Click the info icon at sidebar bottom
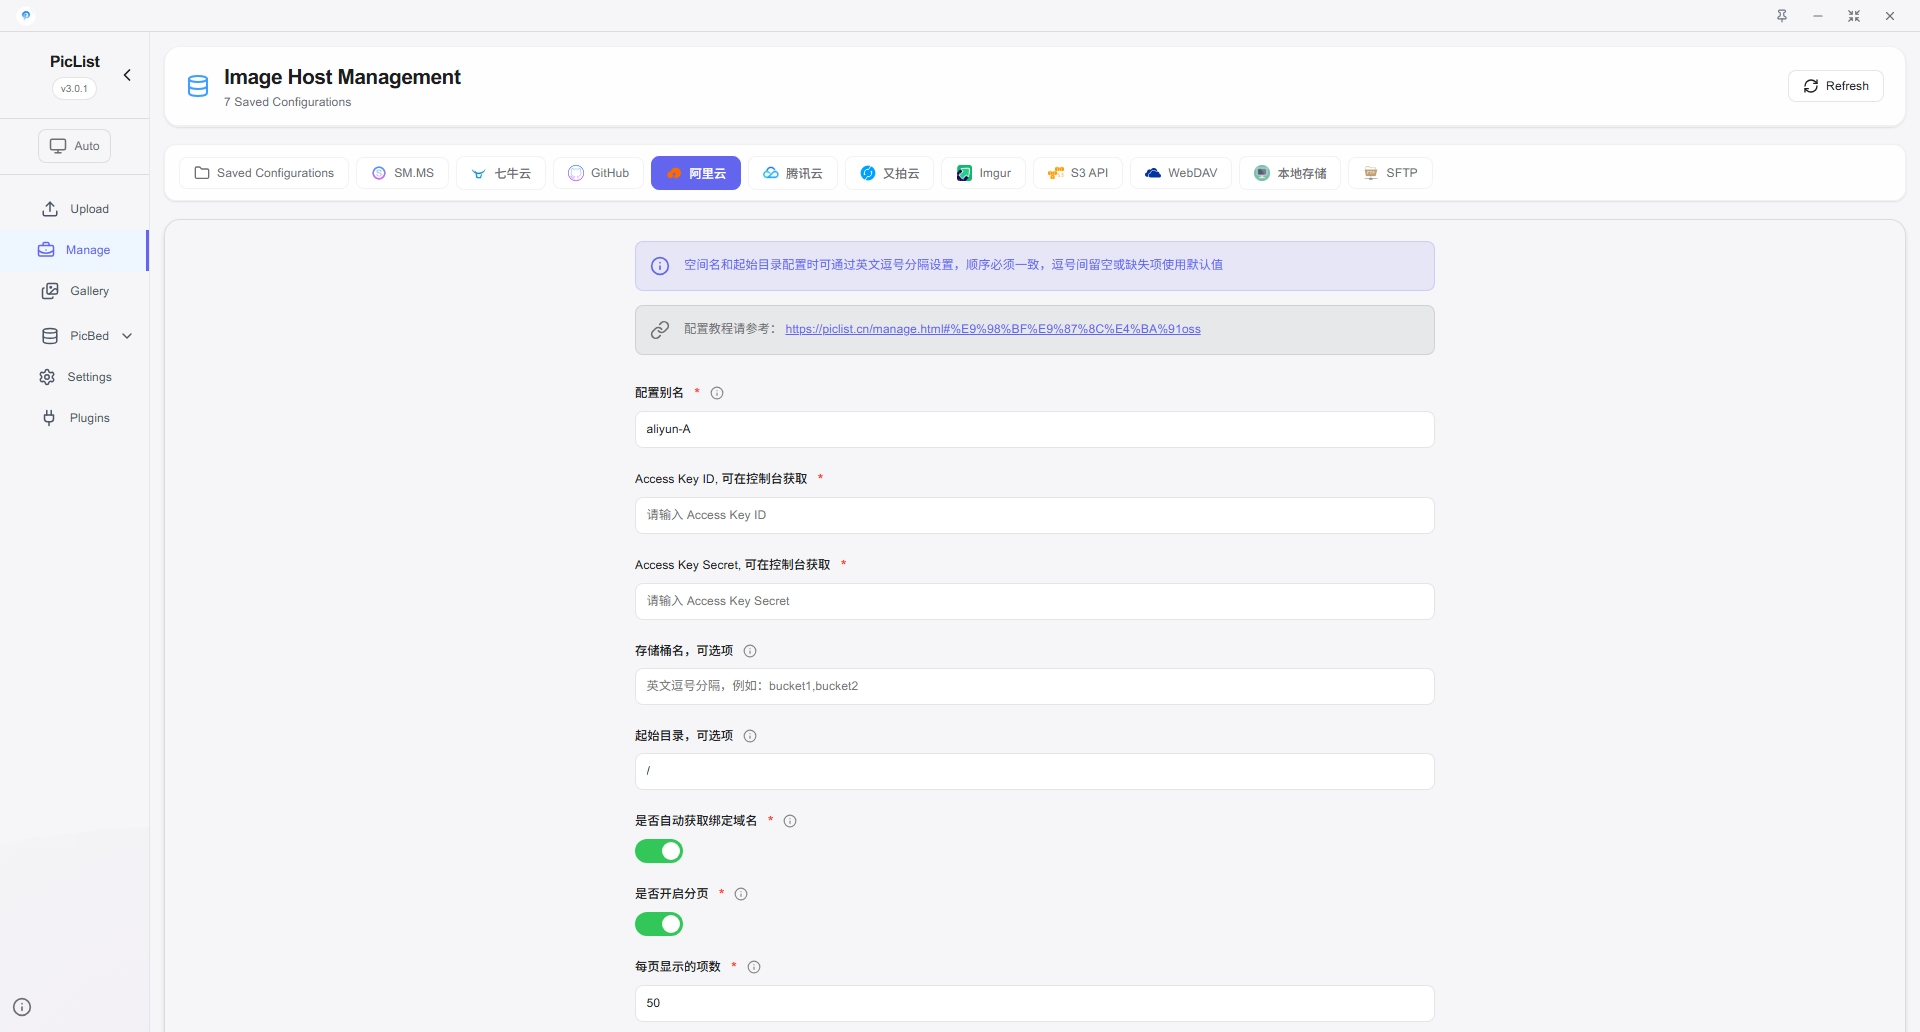1920x1032 pixels. pos(22,1007)
